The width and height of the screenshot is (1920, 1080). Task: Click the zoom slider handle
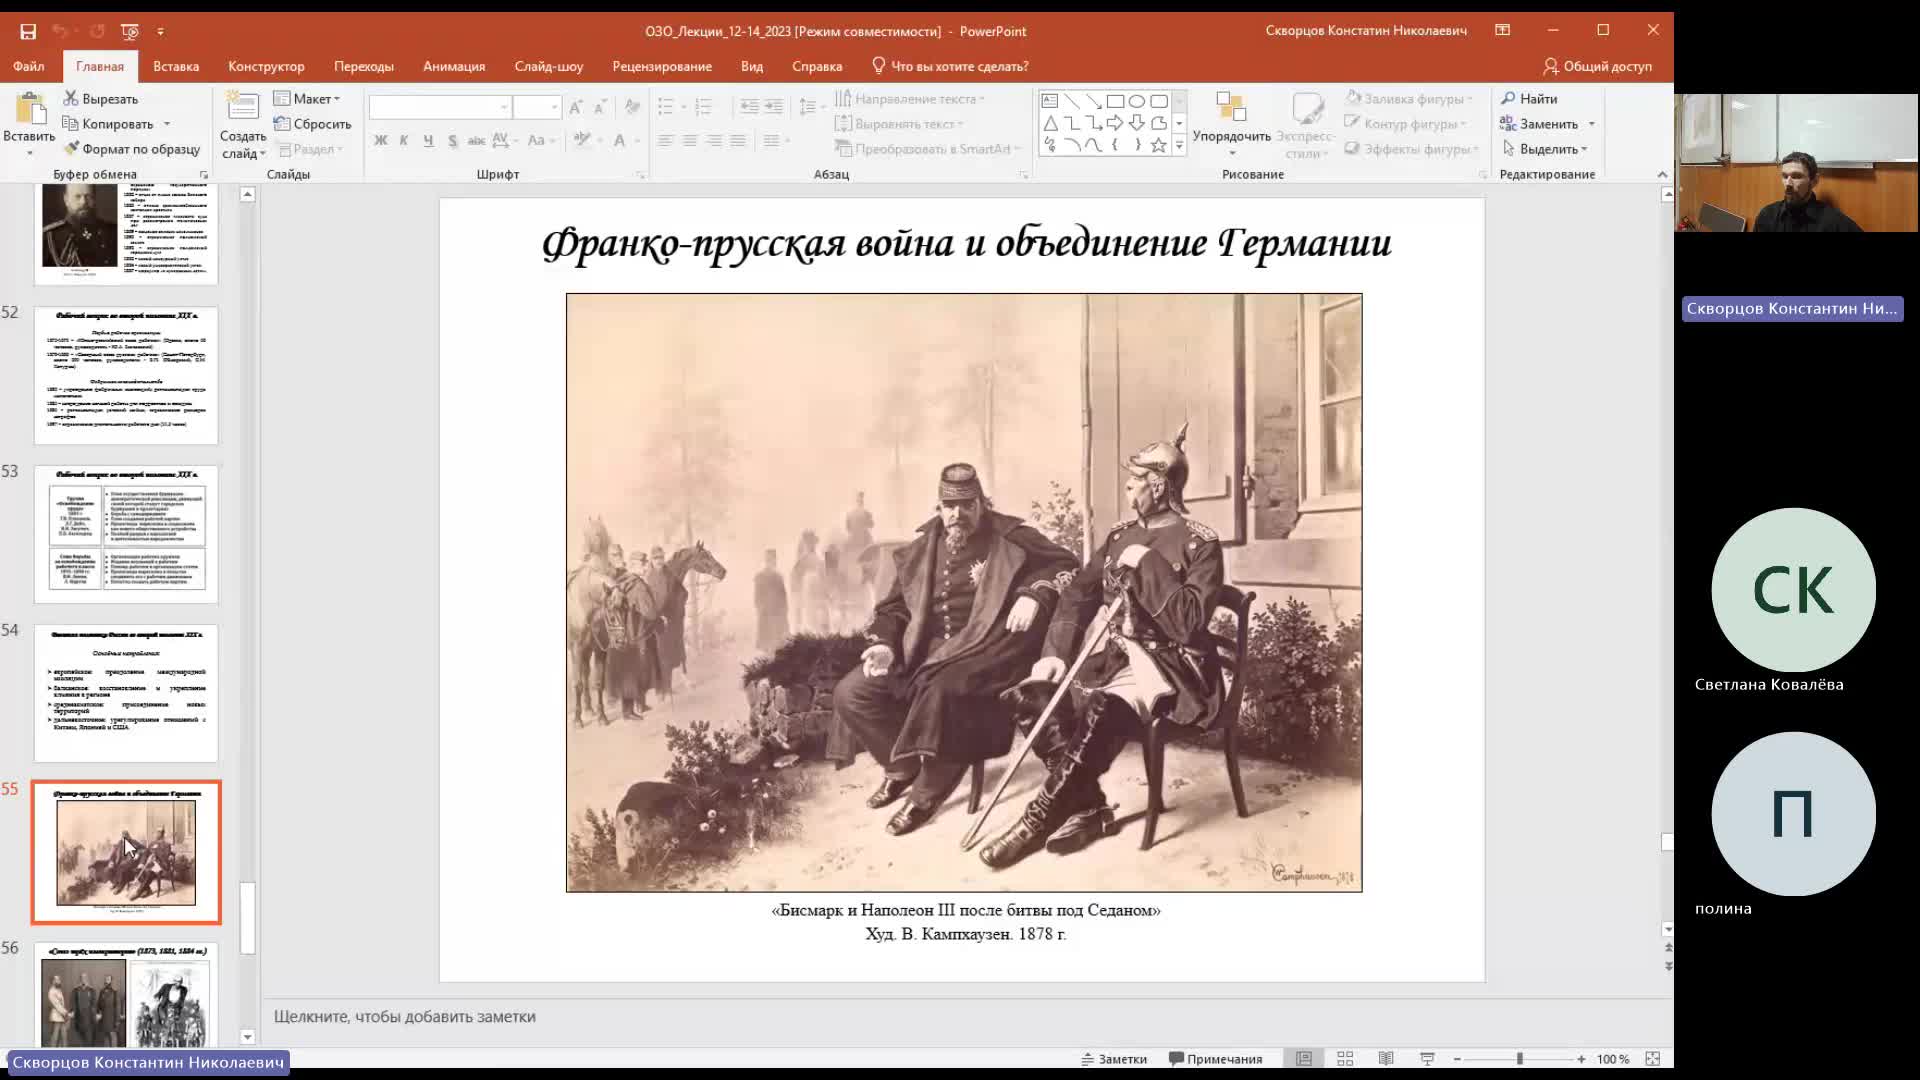point(1519,1059)
